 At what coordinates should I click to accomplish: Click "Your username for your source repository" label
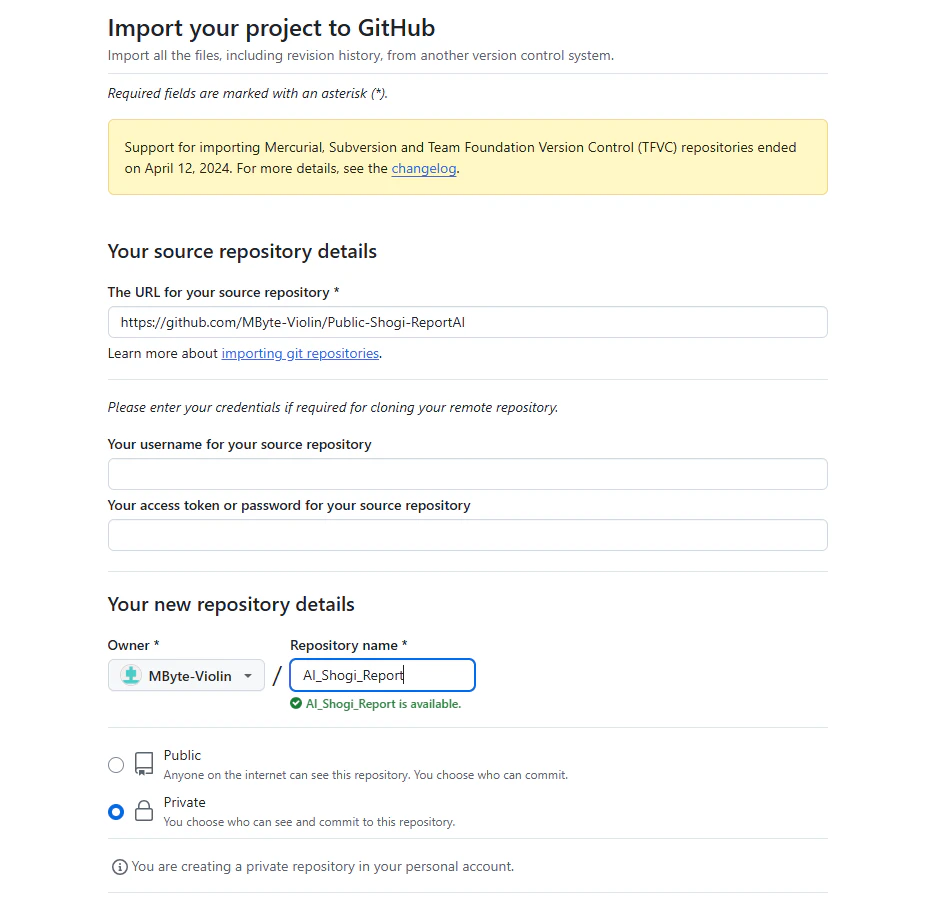click(239, 444)
